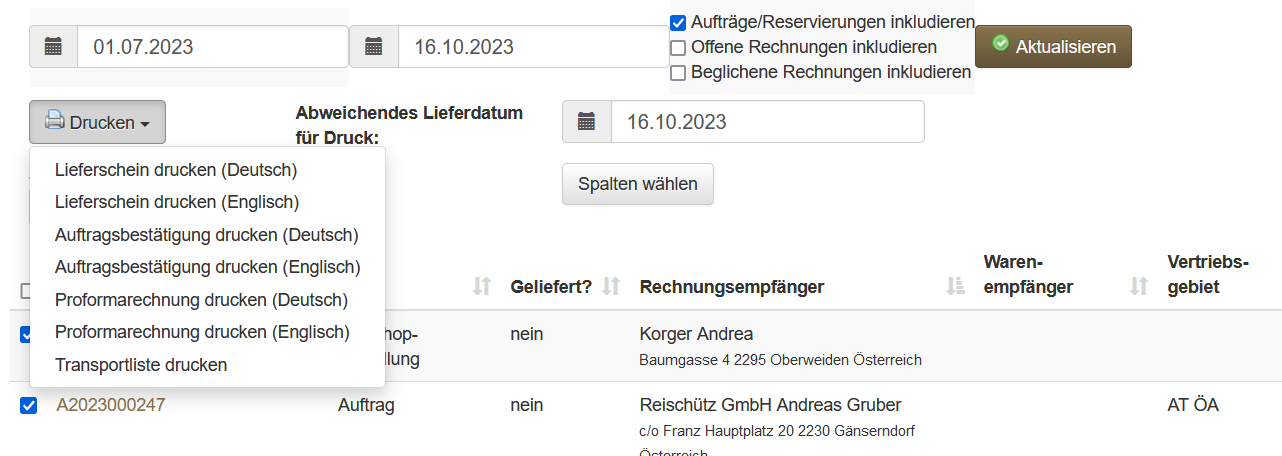The image size is (1282, 456).
Task: Open calendar icon for Abweichendes Lieferdatum
Action: pyautogui.click(x=587, y=122)
